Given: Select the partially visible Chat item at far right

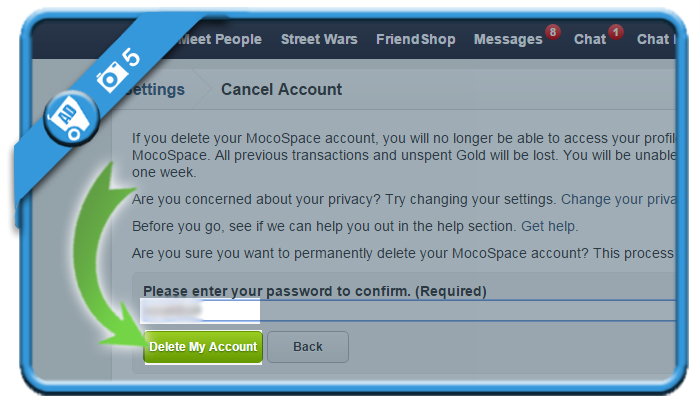Looking at the screenshot, I should coord(656,39).
